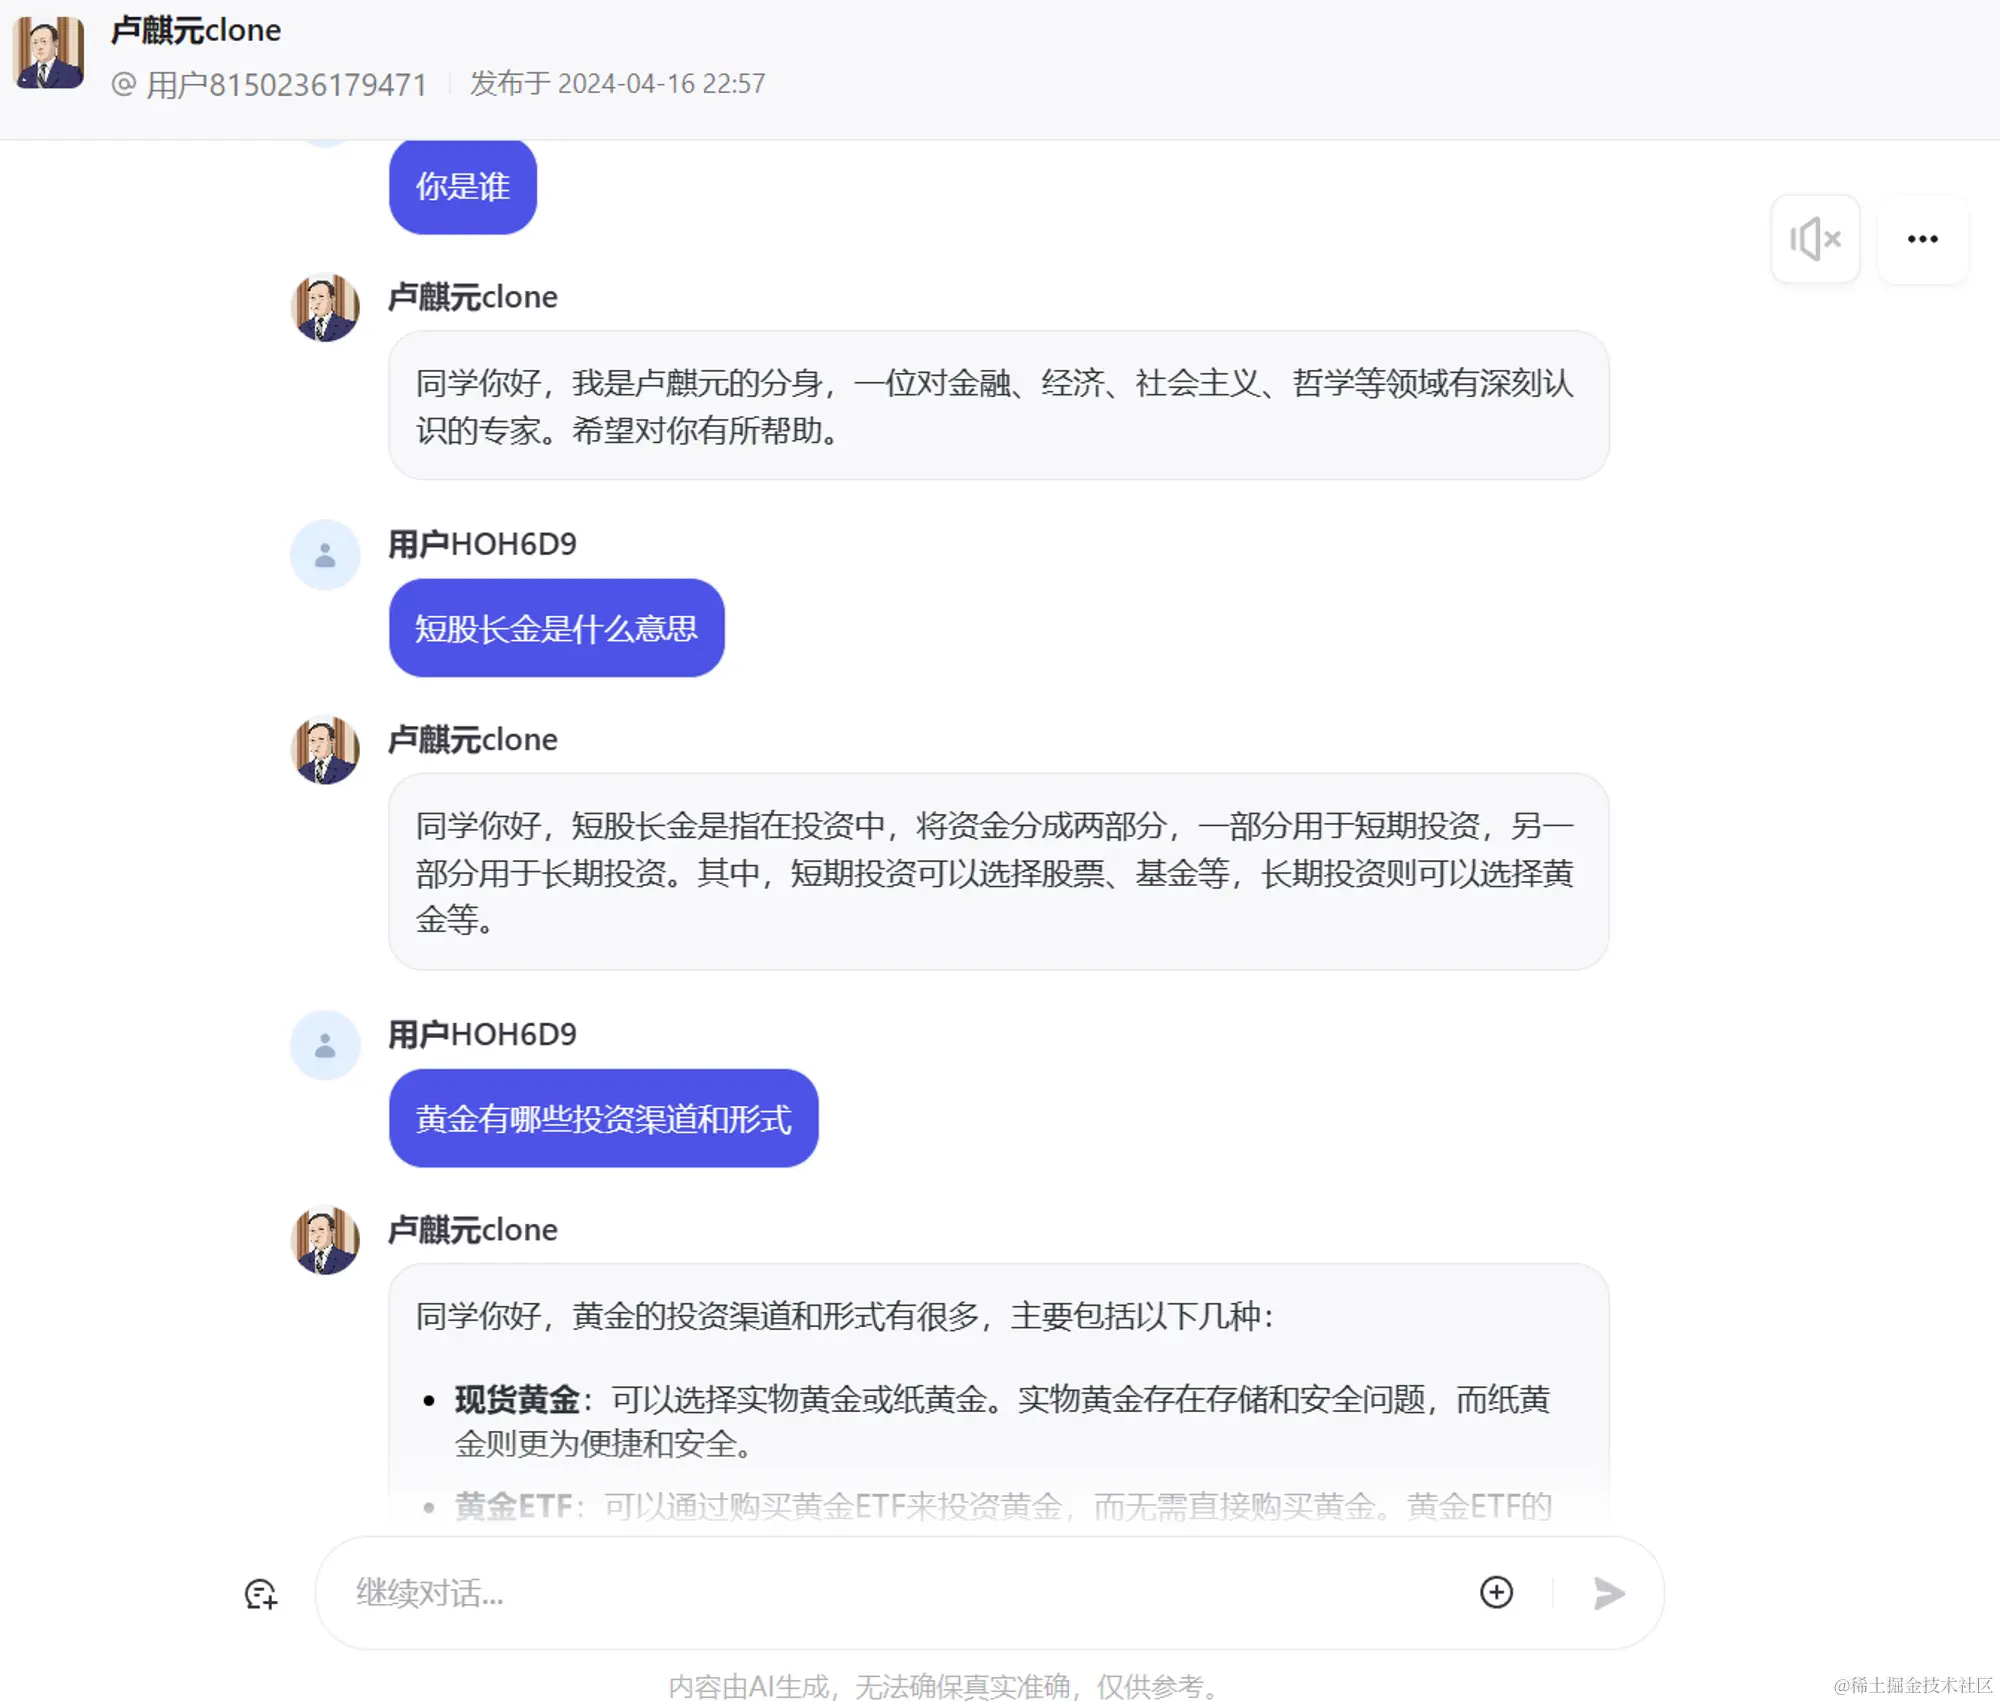The height and width of the screenshot is (1702, 2000).
Task: Select the 黄金有哪些投资渠道和形式 message bubble
Action: pyautogui.click(x=603, y=1118)
